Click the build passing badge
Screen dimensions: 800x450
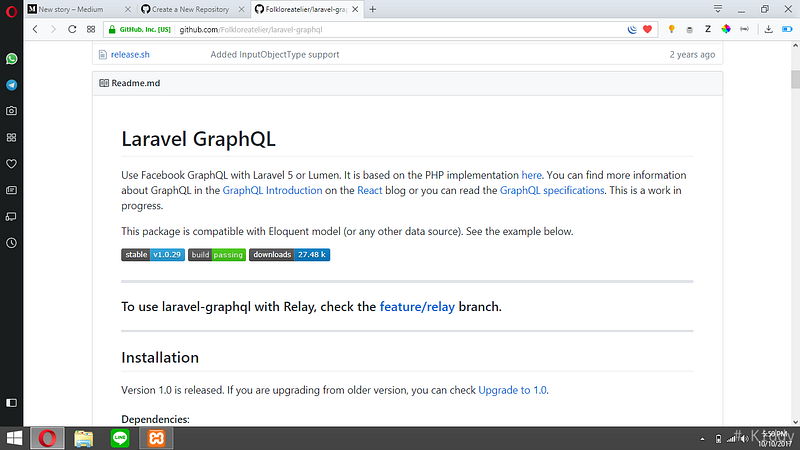[x=217, y=255]
